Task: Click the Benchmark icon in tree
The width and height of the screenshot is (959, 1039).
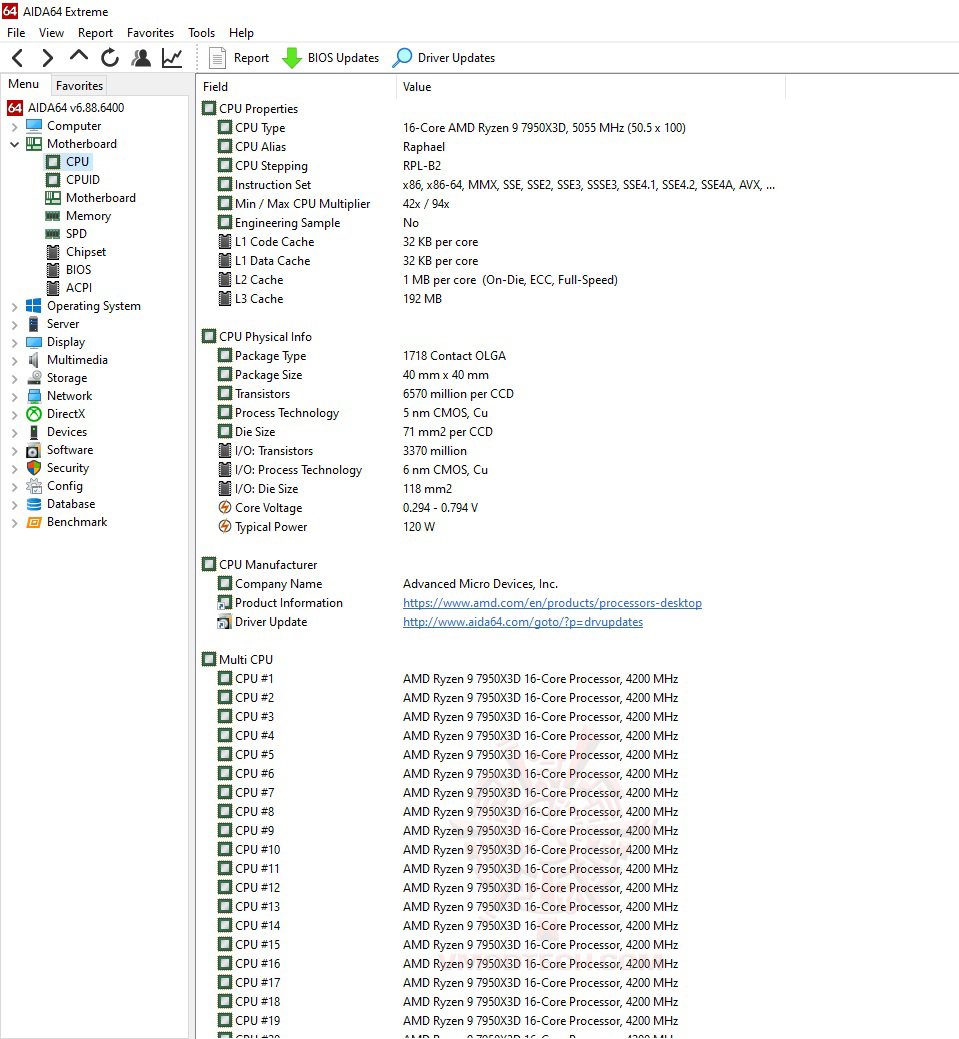Action: click(34, 522)
